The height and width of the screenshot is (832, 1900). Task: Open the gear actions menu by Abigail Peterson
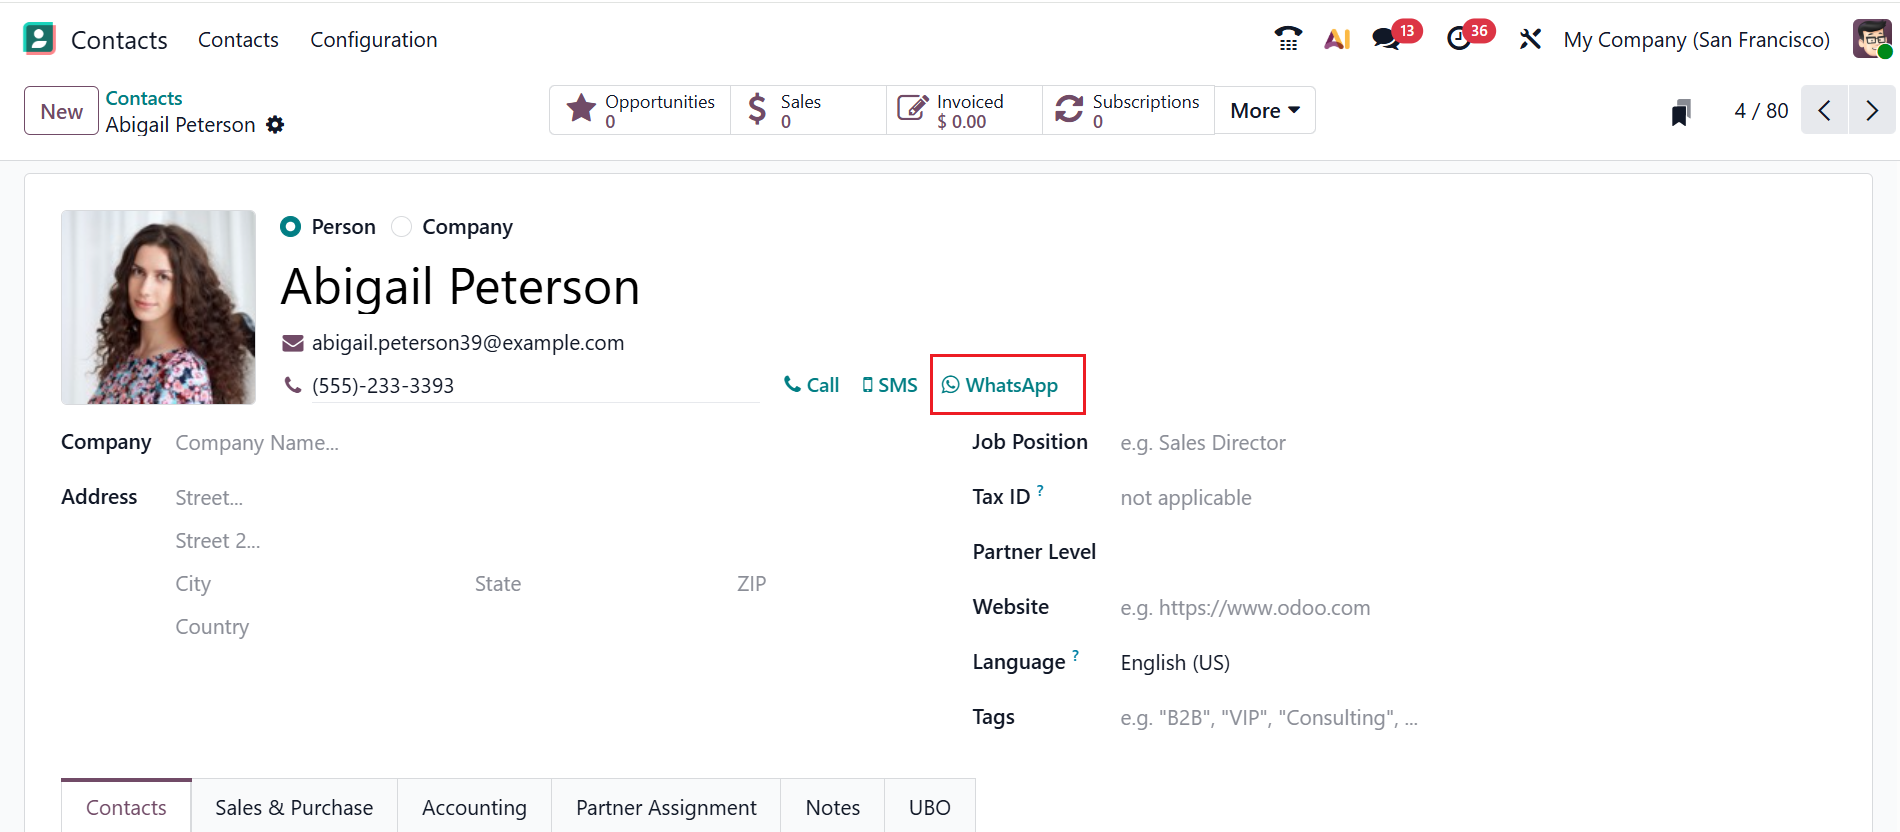point(275,125)
